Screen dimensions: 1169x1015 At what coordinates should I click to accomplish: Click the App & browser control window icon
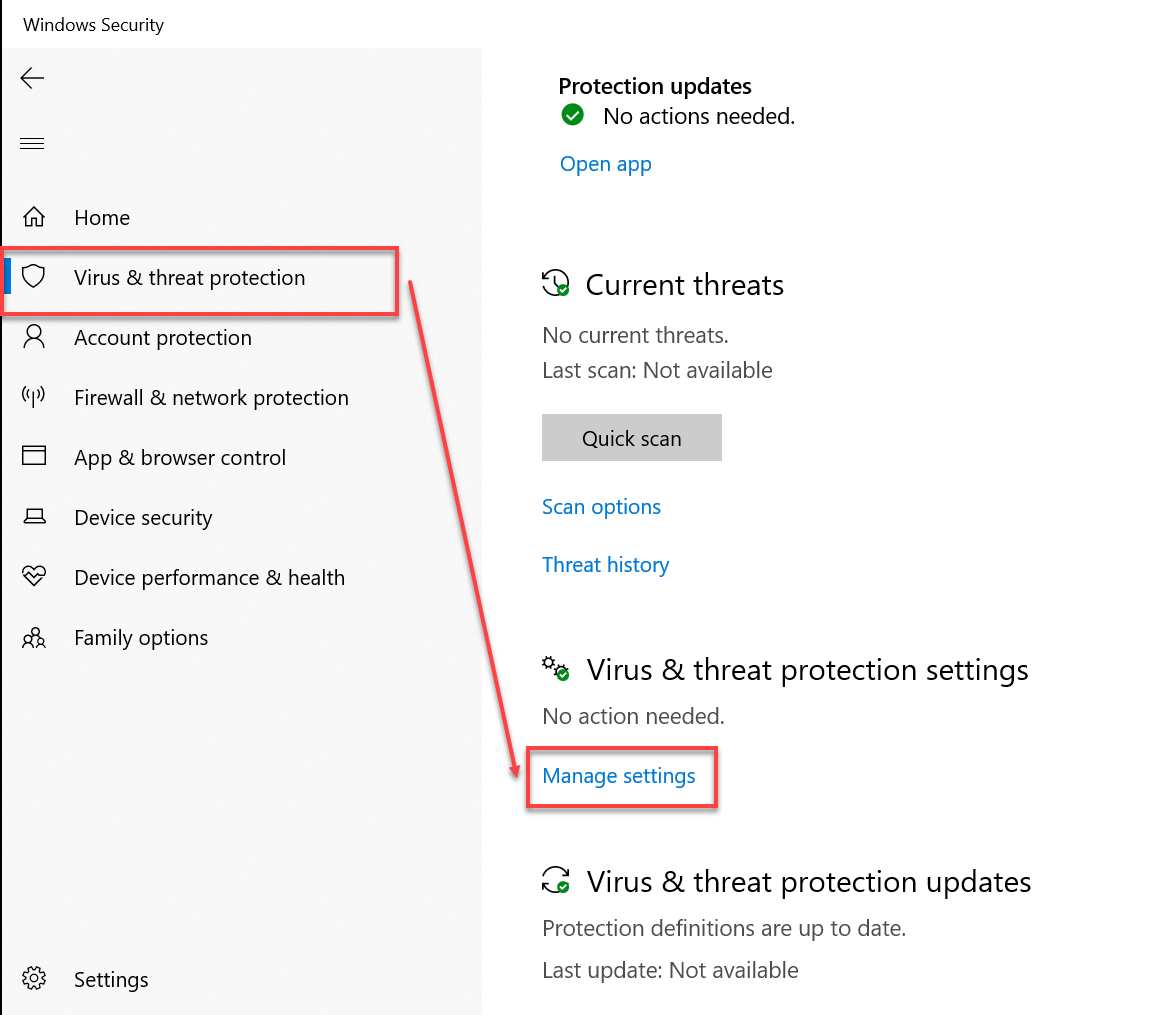[34, 456]
